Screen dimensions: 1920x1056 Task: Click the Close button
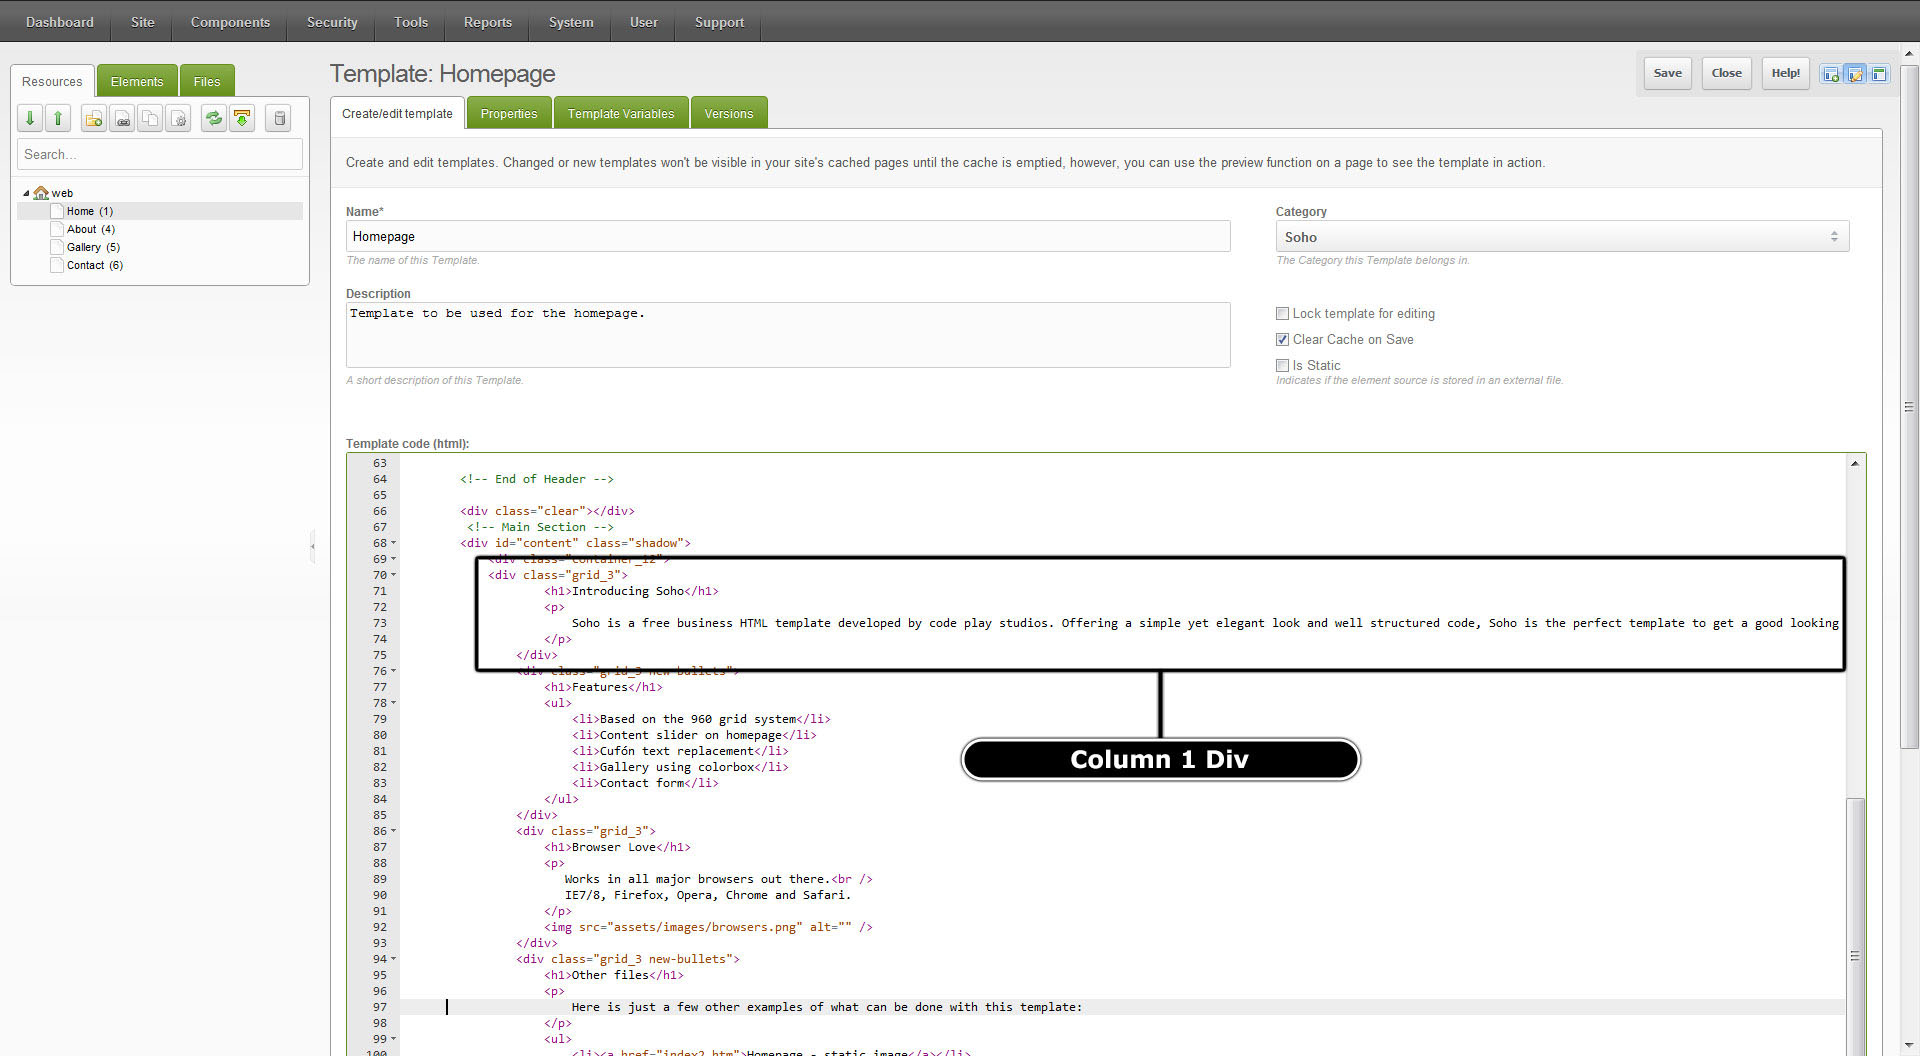point(1727,73)
